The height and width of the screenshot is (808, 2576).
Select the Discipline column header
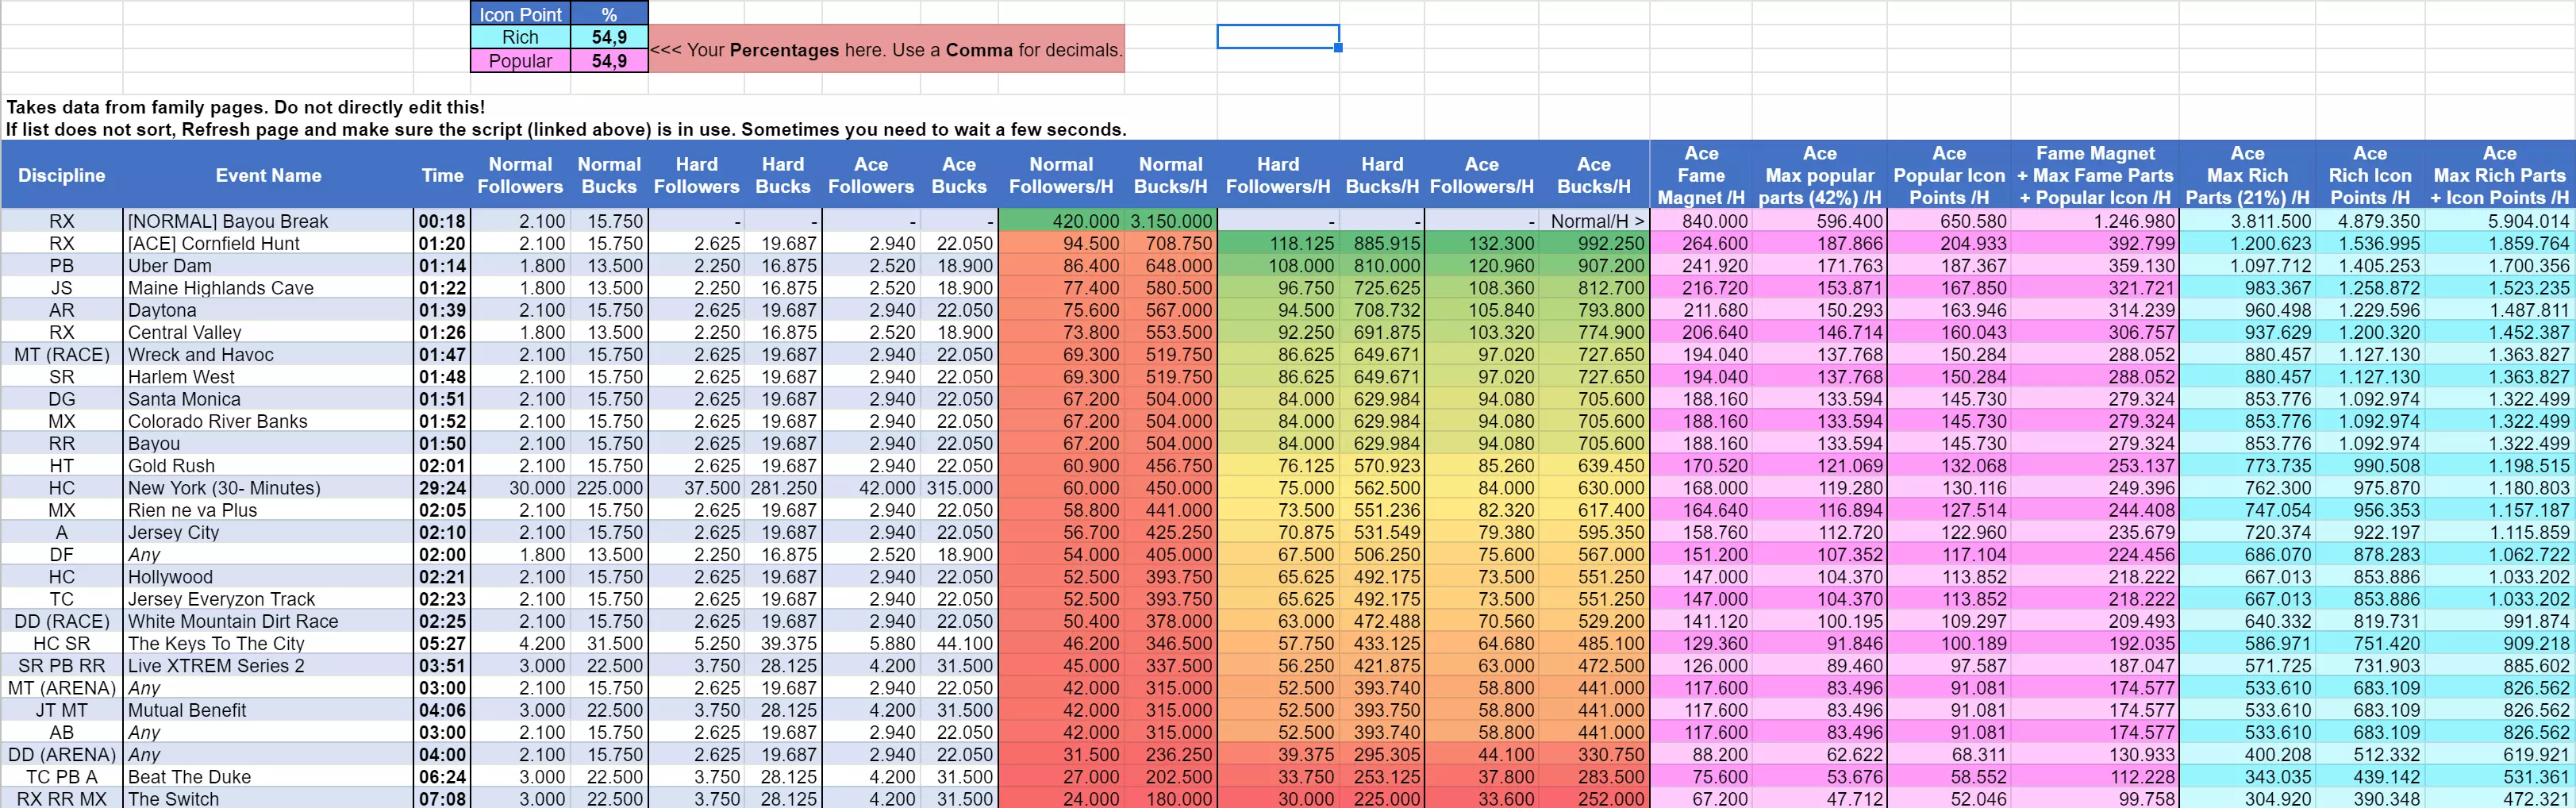click(x=61, y=175)
